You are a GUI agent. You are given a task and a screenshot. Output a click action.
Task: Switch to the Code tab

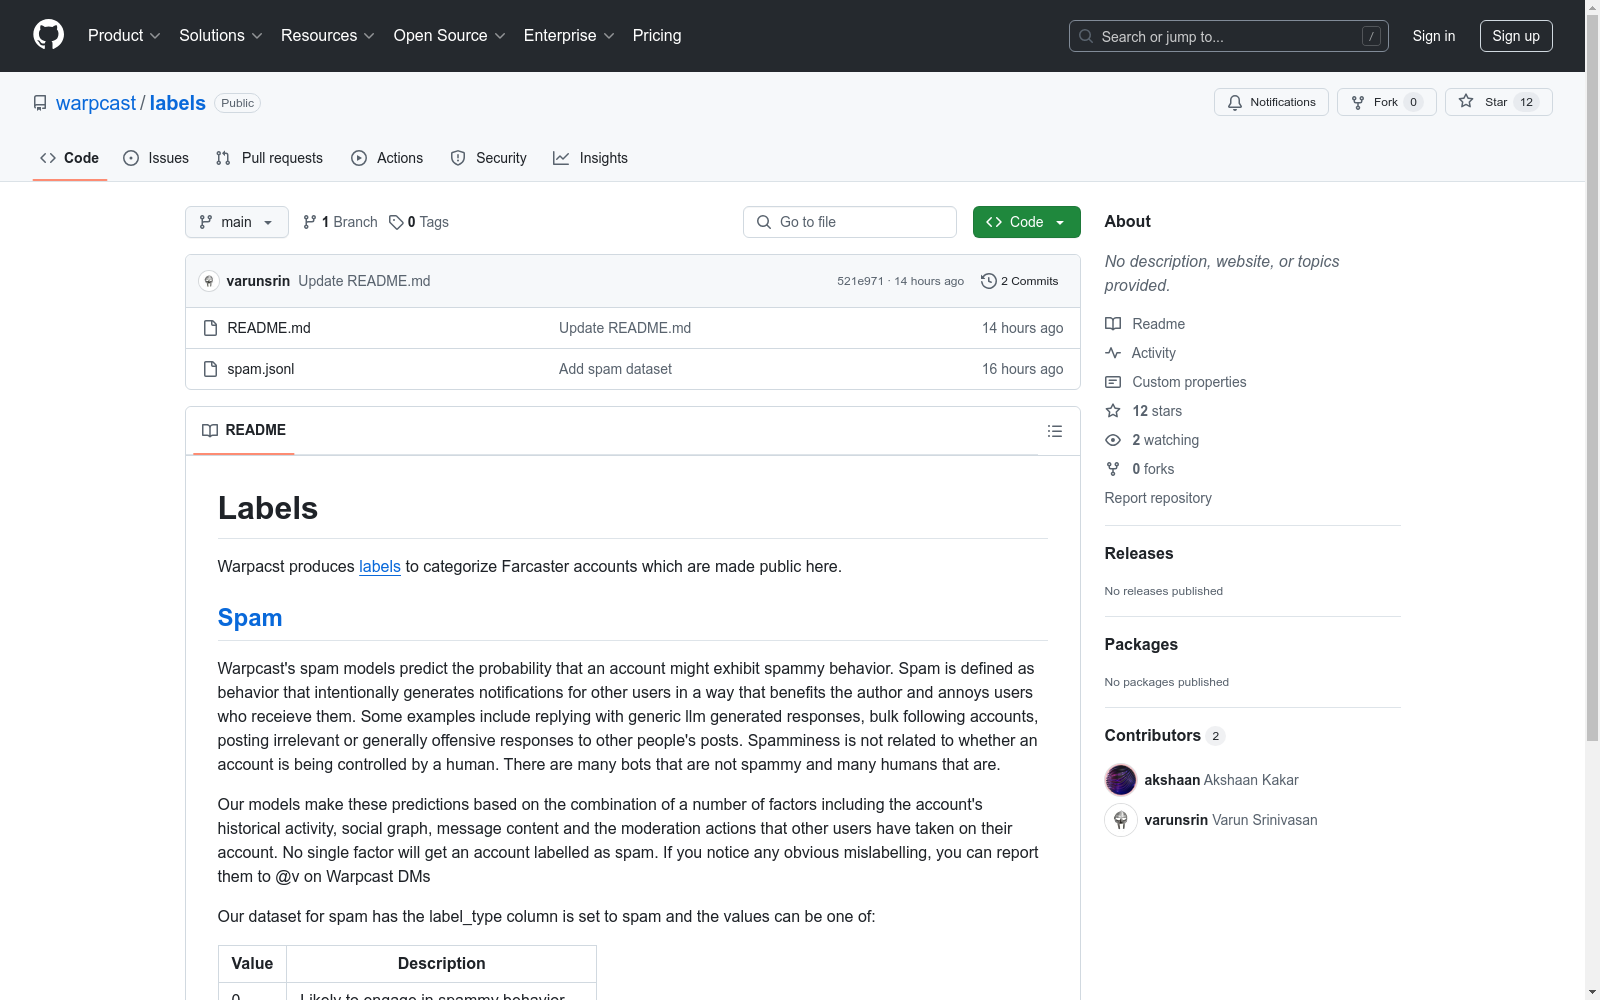pos(70,158)
